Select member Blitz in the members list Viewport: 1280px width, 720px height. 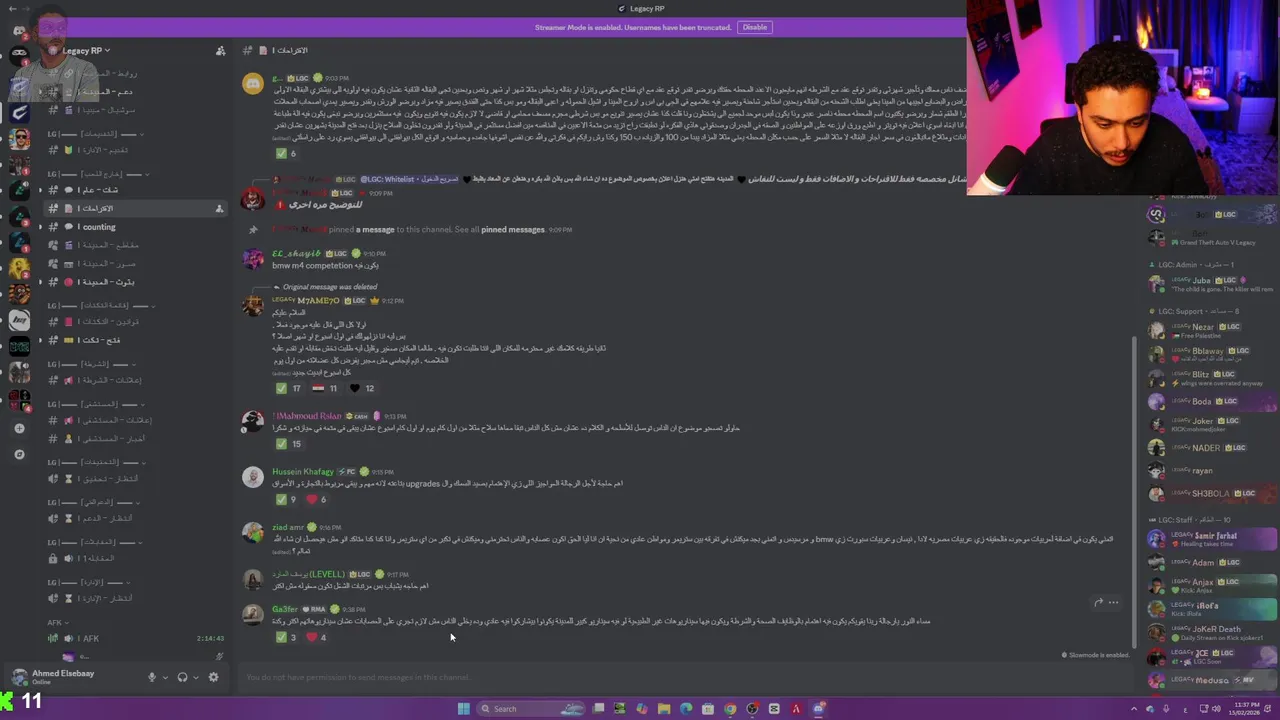tap(1212, 376)
